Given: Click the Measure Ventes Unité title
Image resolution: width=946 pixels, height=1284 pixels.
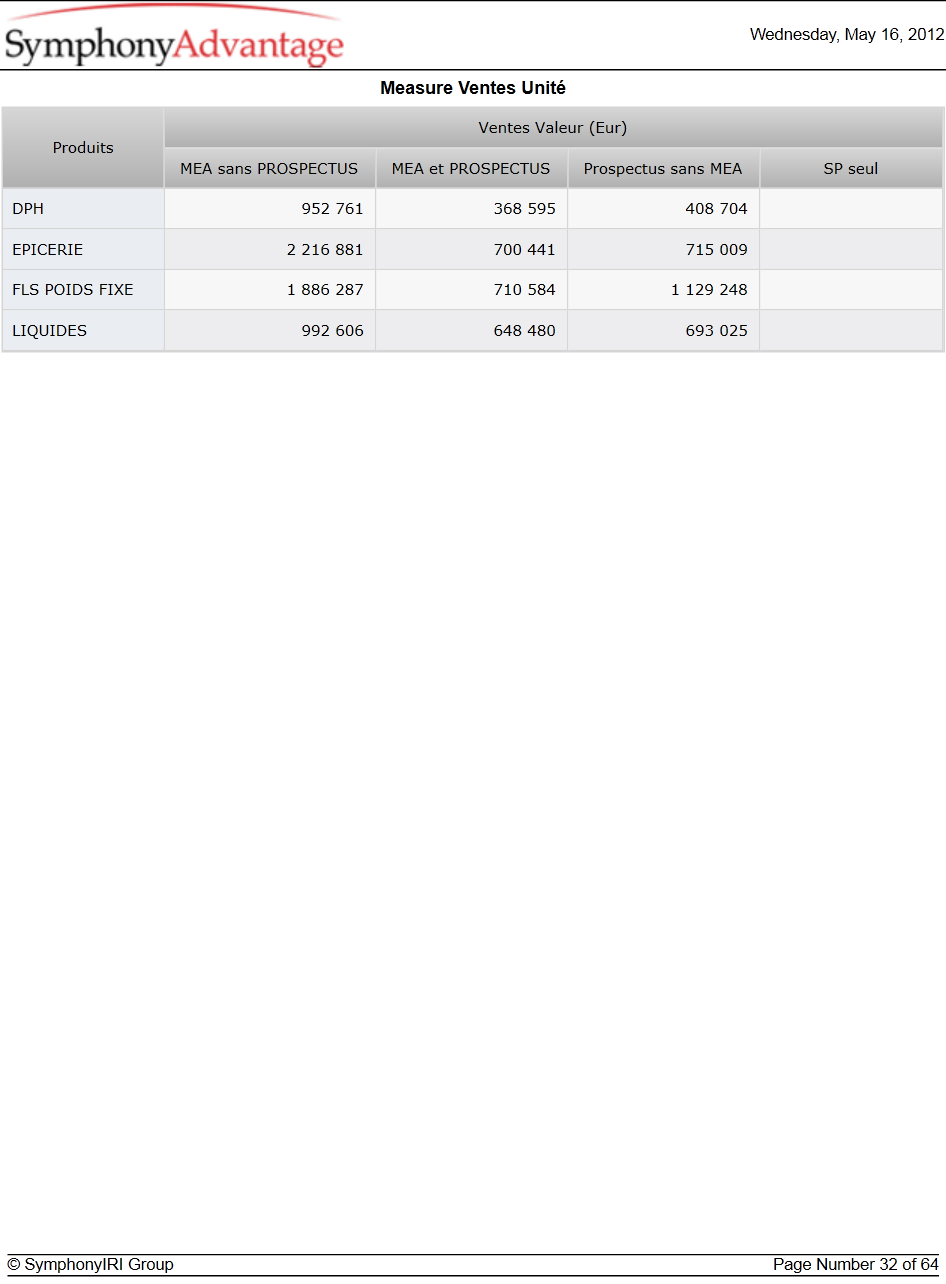Looking at the screenshot, I should [473, 88].
